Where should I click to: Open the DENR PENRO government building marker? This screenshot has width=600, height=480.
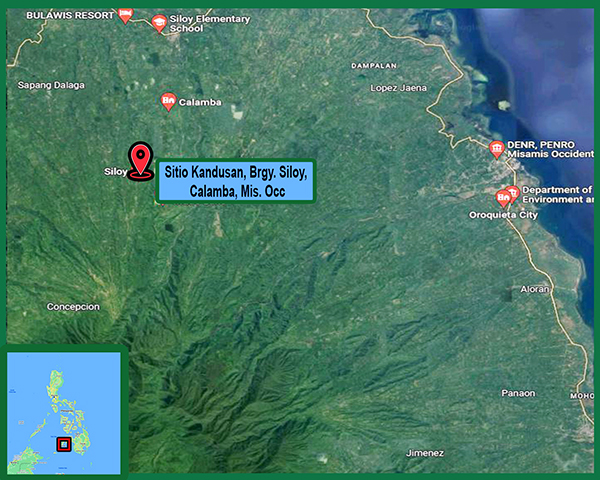[496, 149]
